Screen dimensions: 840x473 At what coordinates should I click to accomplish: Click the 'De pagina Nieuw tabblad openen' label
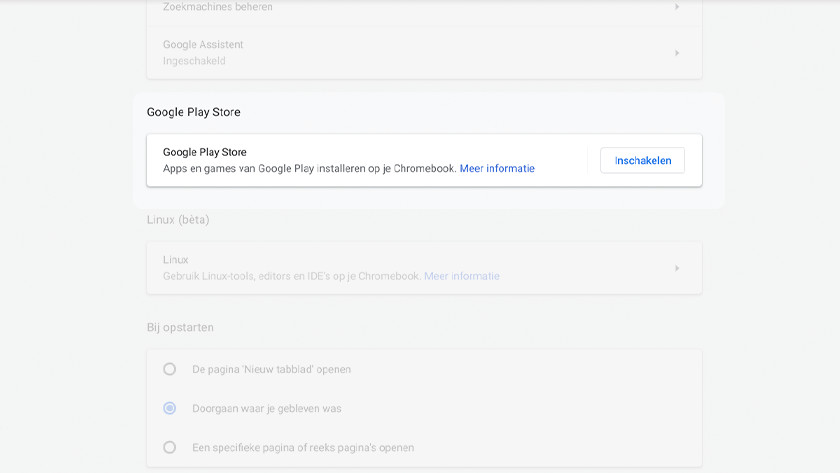tap(271, 369)
